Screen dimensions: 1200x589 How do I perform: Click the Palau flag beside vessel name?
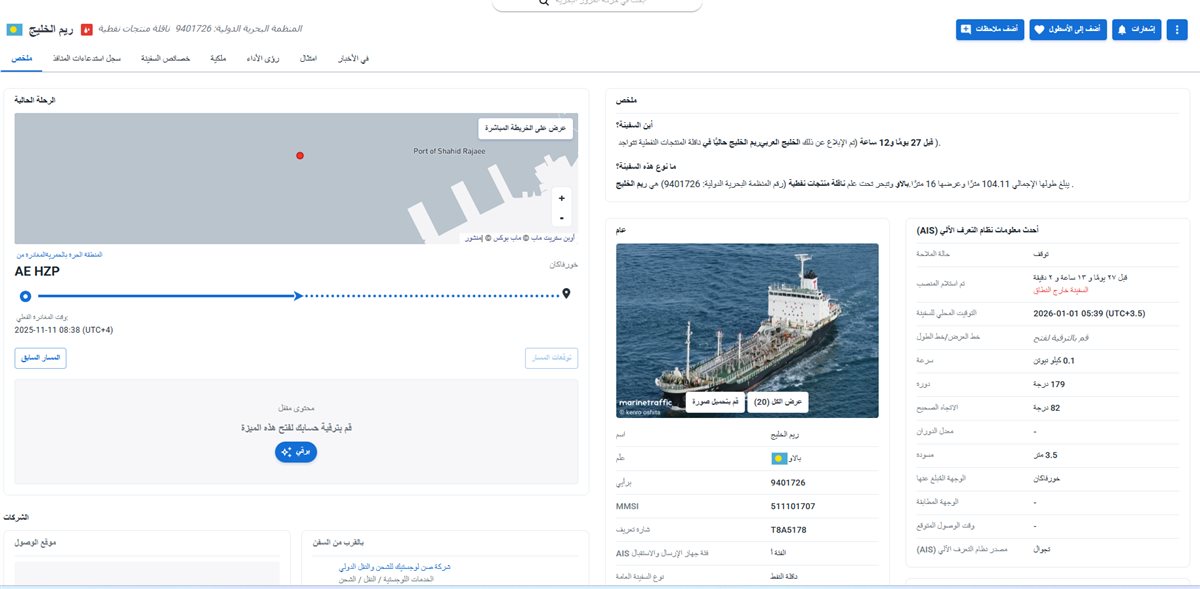click(15, 29)
